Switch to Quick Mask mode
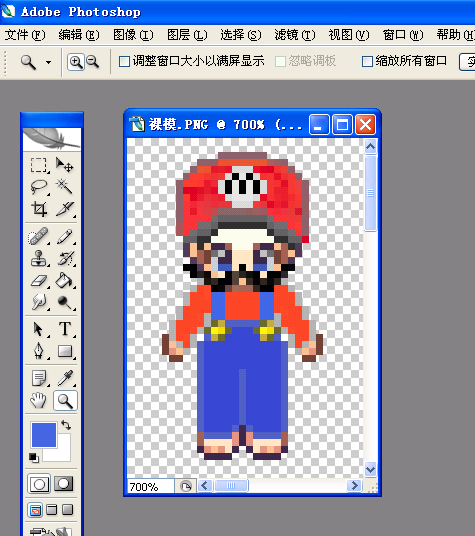Image resolution: width=475 pixels, height=536 pixels. click(64, 483)
